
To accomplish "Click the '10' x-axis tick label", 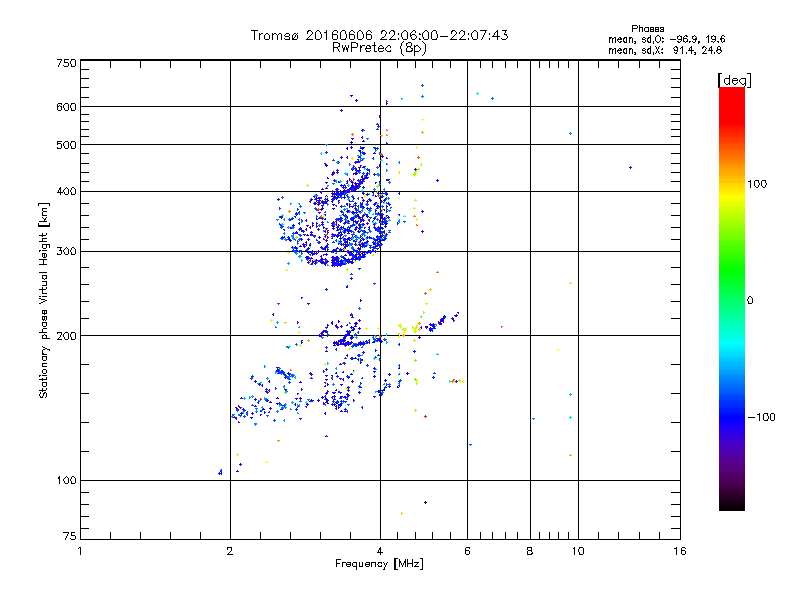I will click(578, 551).
